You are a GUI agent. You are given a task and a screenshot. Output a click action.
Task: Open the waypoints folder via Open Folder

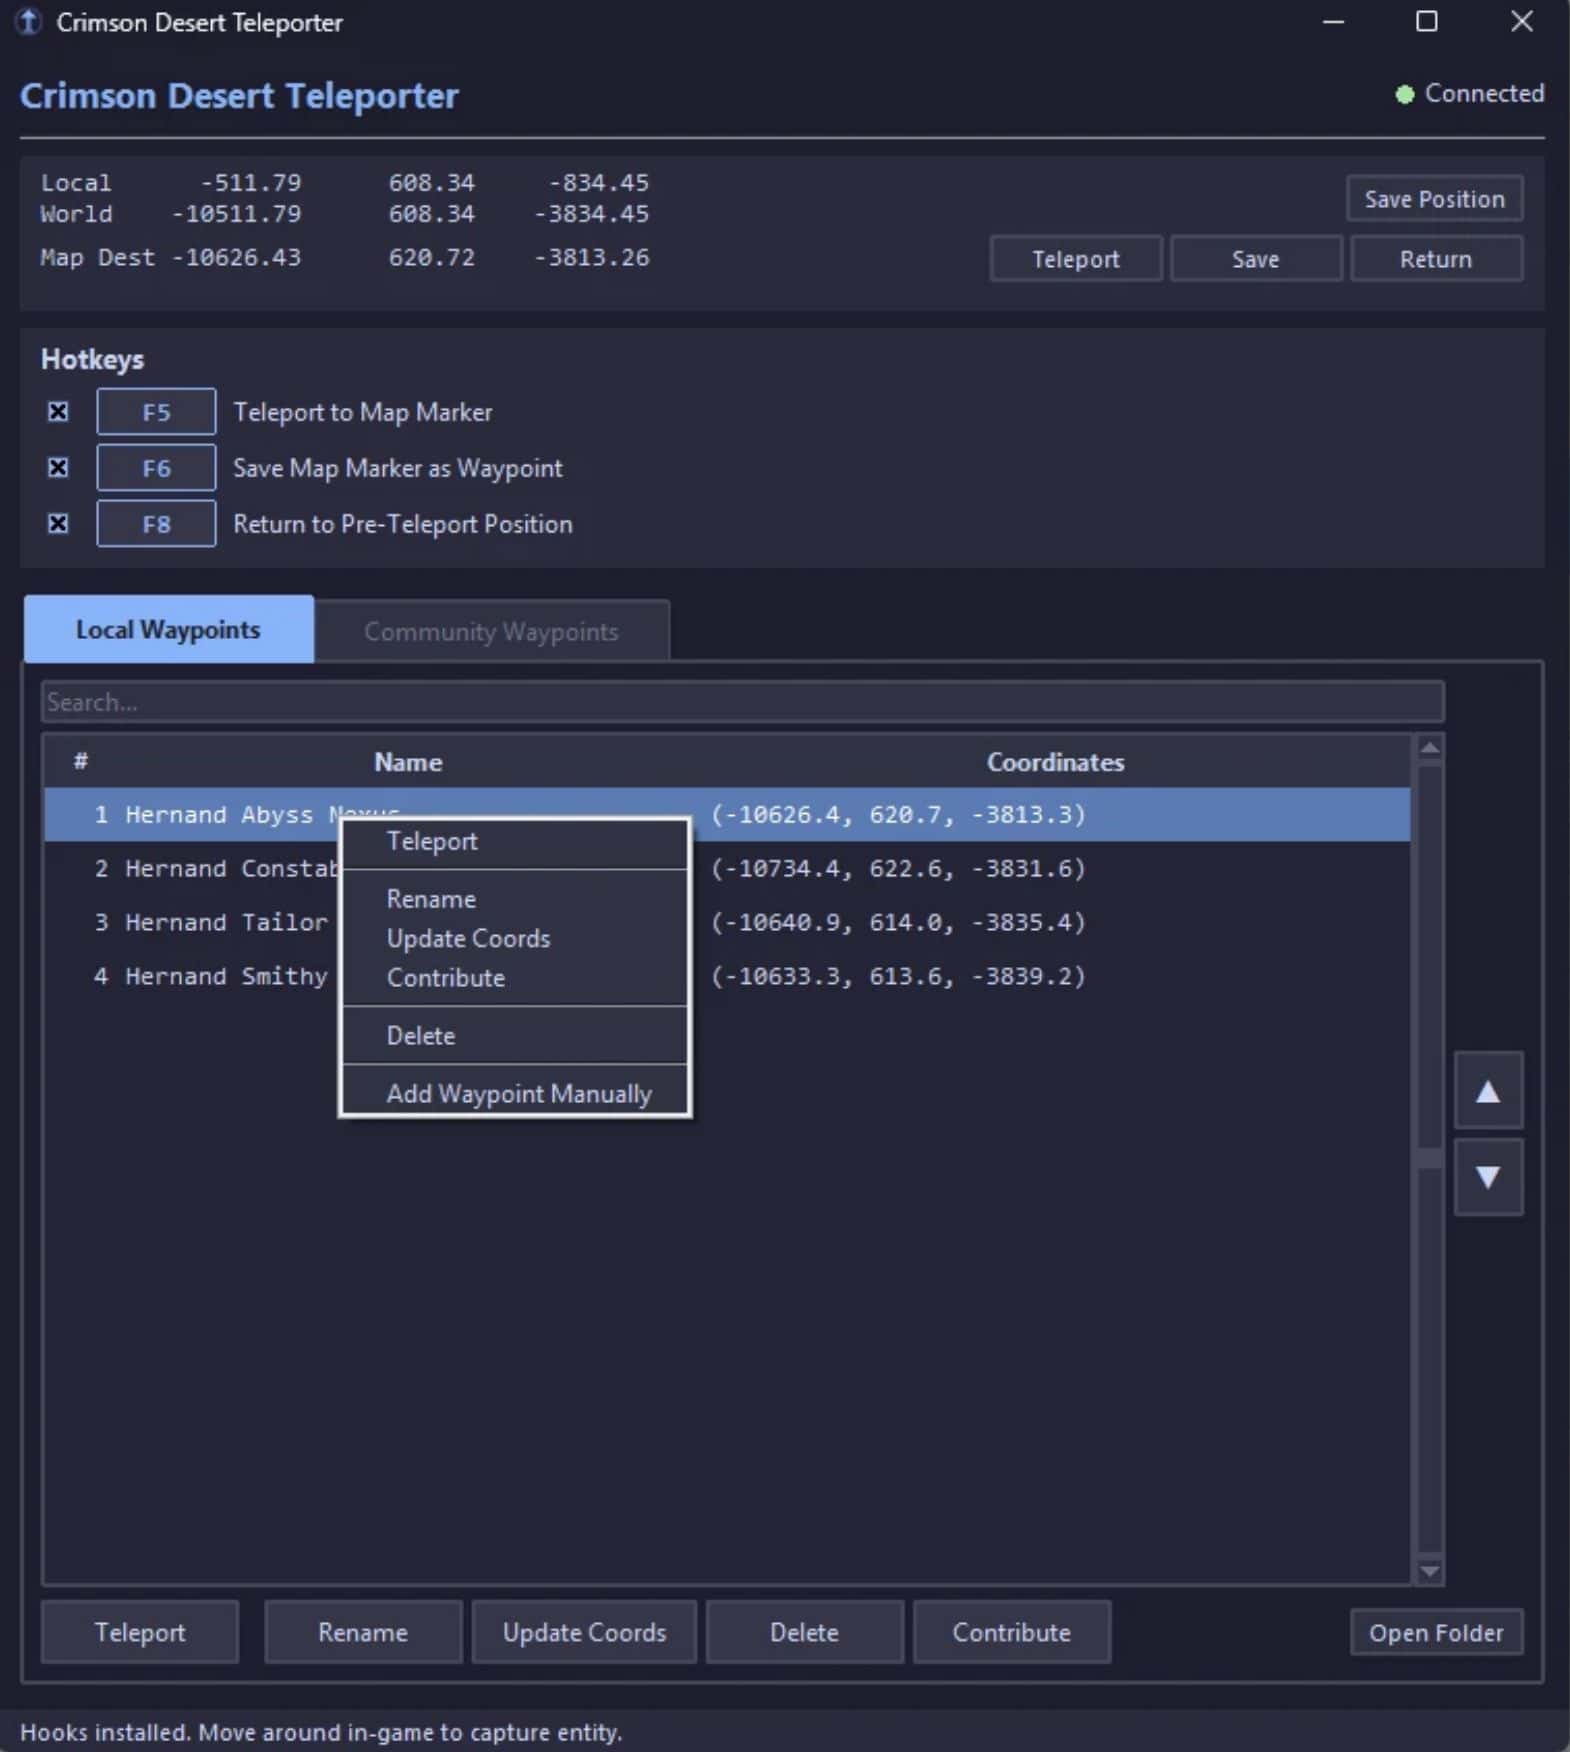[1435, 1633]
